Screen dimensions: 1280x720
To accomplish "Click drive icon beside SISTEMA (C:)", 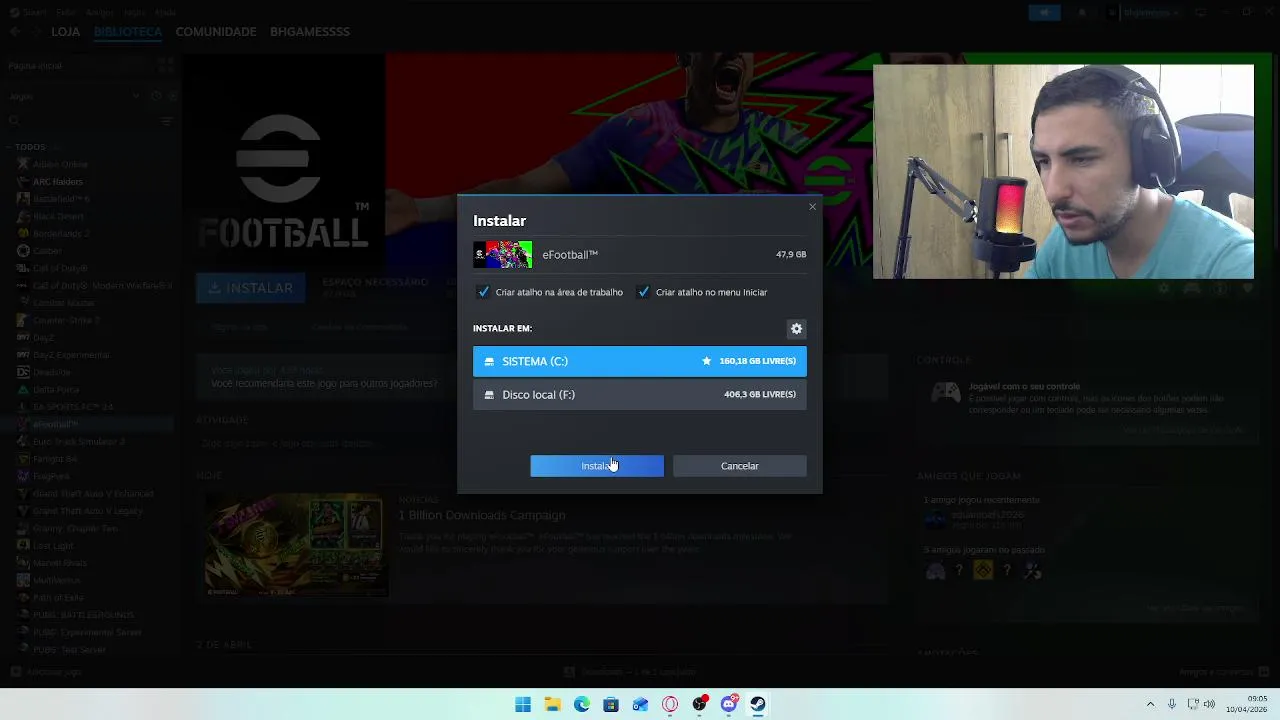I will [x=489, y=361].
